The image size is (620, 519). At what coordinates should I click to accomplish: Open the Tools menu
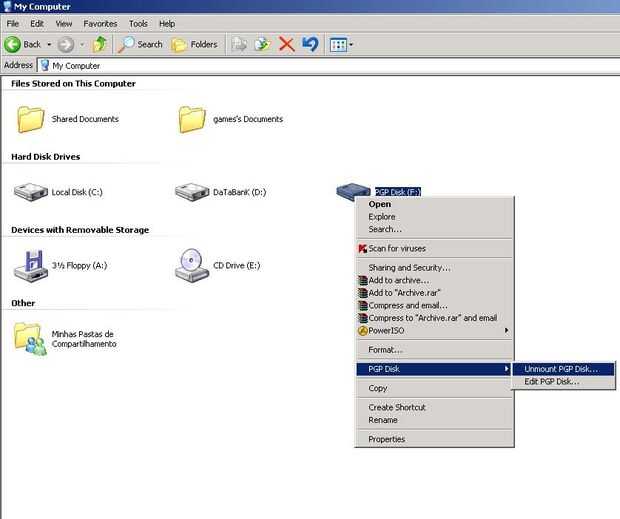pyautogui.click(x=138, y=24)
